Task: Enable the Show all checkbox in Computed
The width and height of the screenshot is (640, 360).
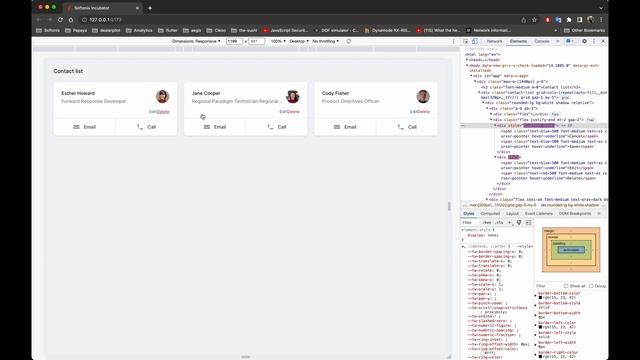Action: [566, 286]
